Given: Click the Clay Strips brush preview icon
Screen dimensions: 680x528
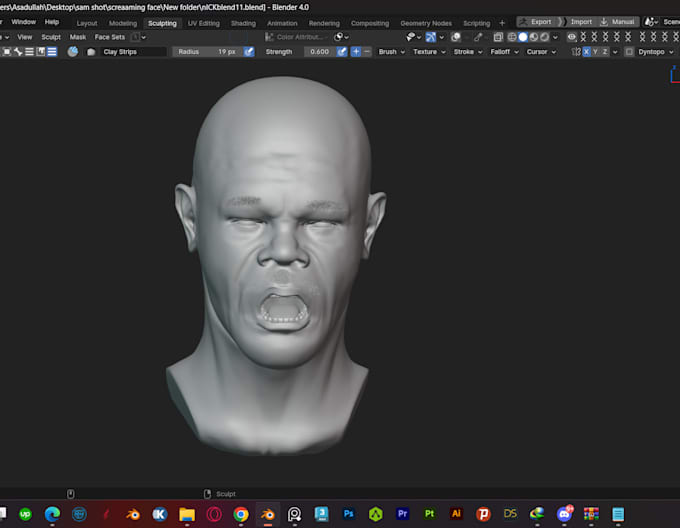Looking at the screenshot, I should (x=73, y=52).
